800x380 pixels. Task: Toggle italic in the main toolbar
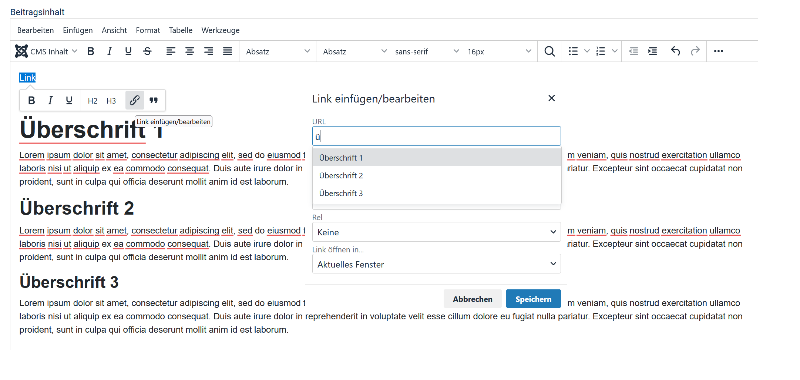pos(109,51)
